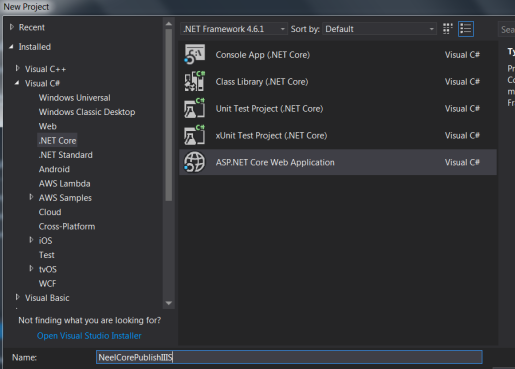Collapse the Installed node
Viewport: 515px width, 369px height.
[x=11, y=47]
